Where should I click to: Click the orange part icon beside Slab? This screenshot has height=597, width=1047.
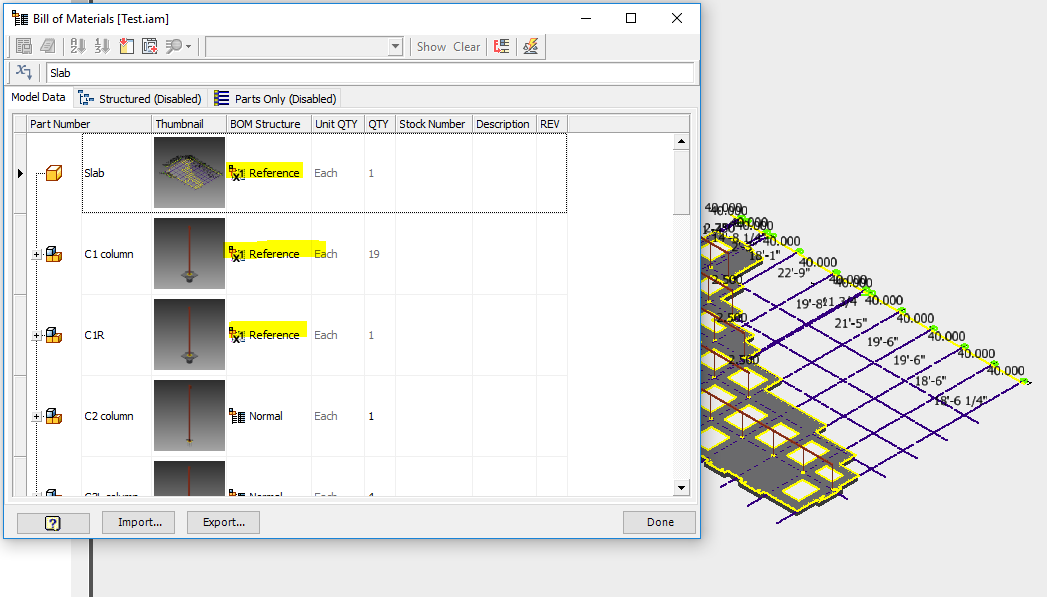pyautogui.click(x=52, y=172)
